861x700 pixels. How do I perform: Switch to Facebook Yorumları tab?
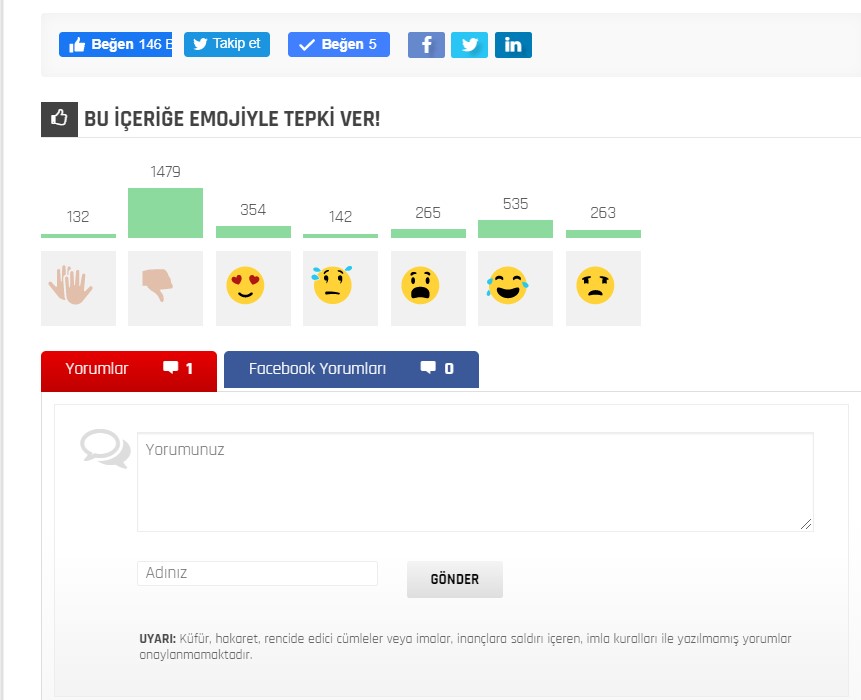(x=351, y=369)
